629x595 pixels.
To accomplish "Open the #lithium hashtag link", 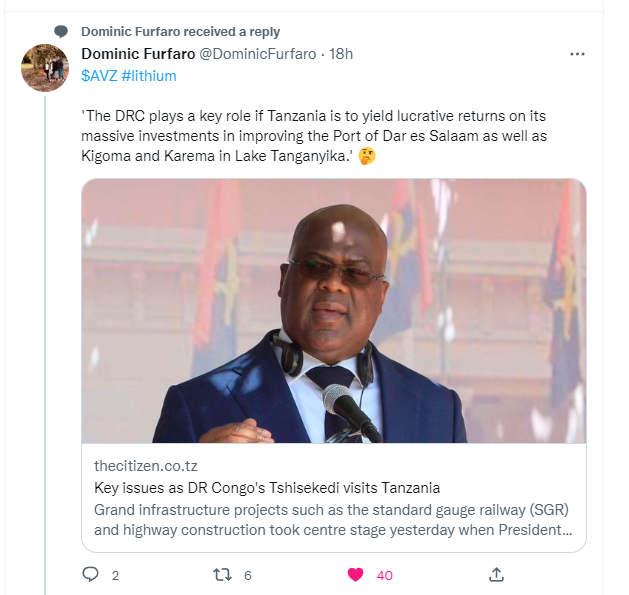I will [x=148, y=75].
